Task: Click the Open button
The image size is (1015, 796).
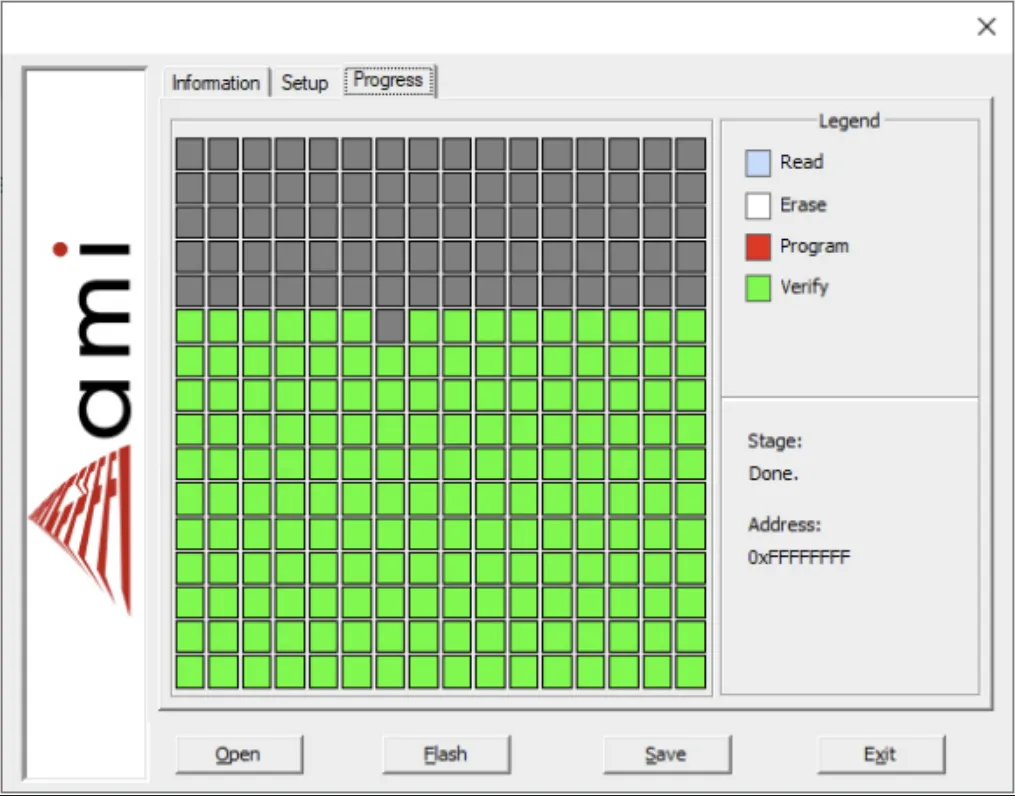Action: click(238, 754)
